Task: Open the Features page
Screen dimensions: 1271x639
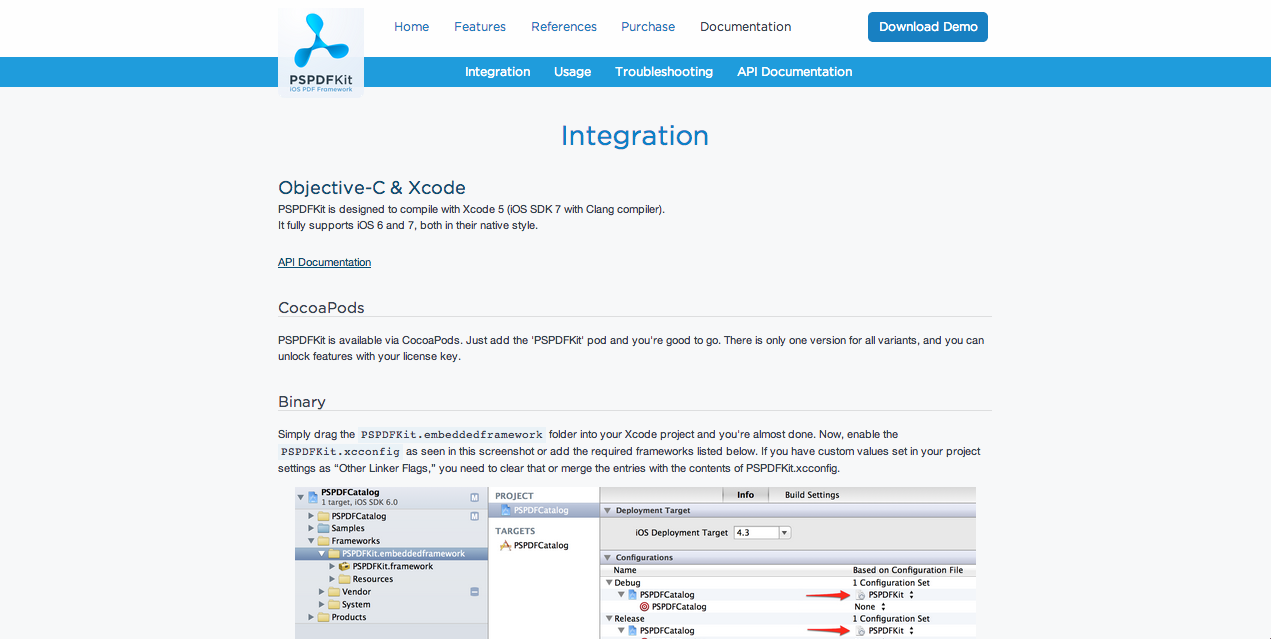Action: [x=480, y=27]
